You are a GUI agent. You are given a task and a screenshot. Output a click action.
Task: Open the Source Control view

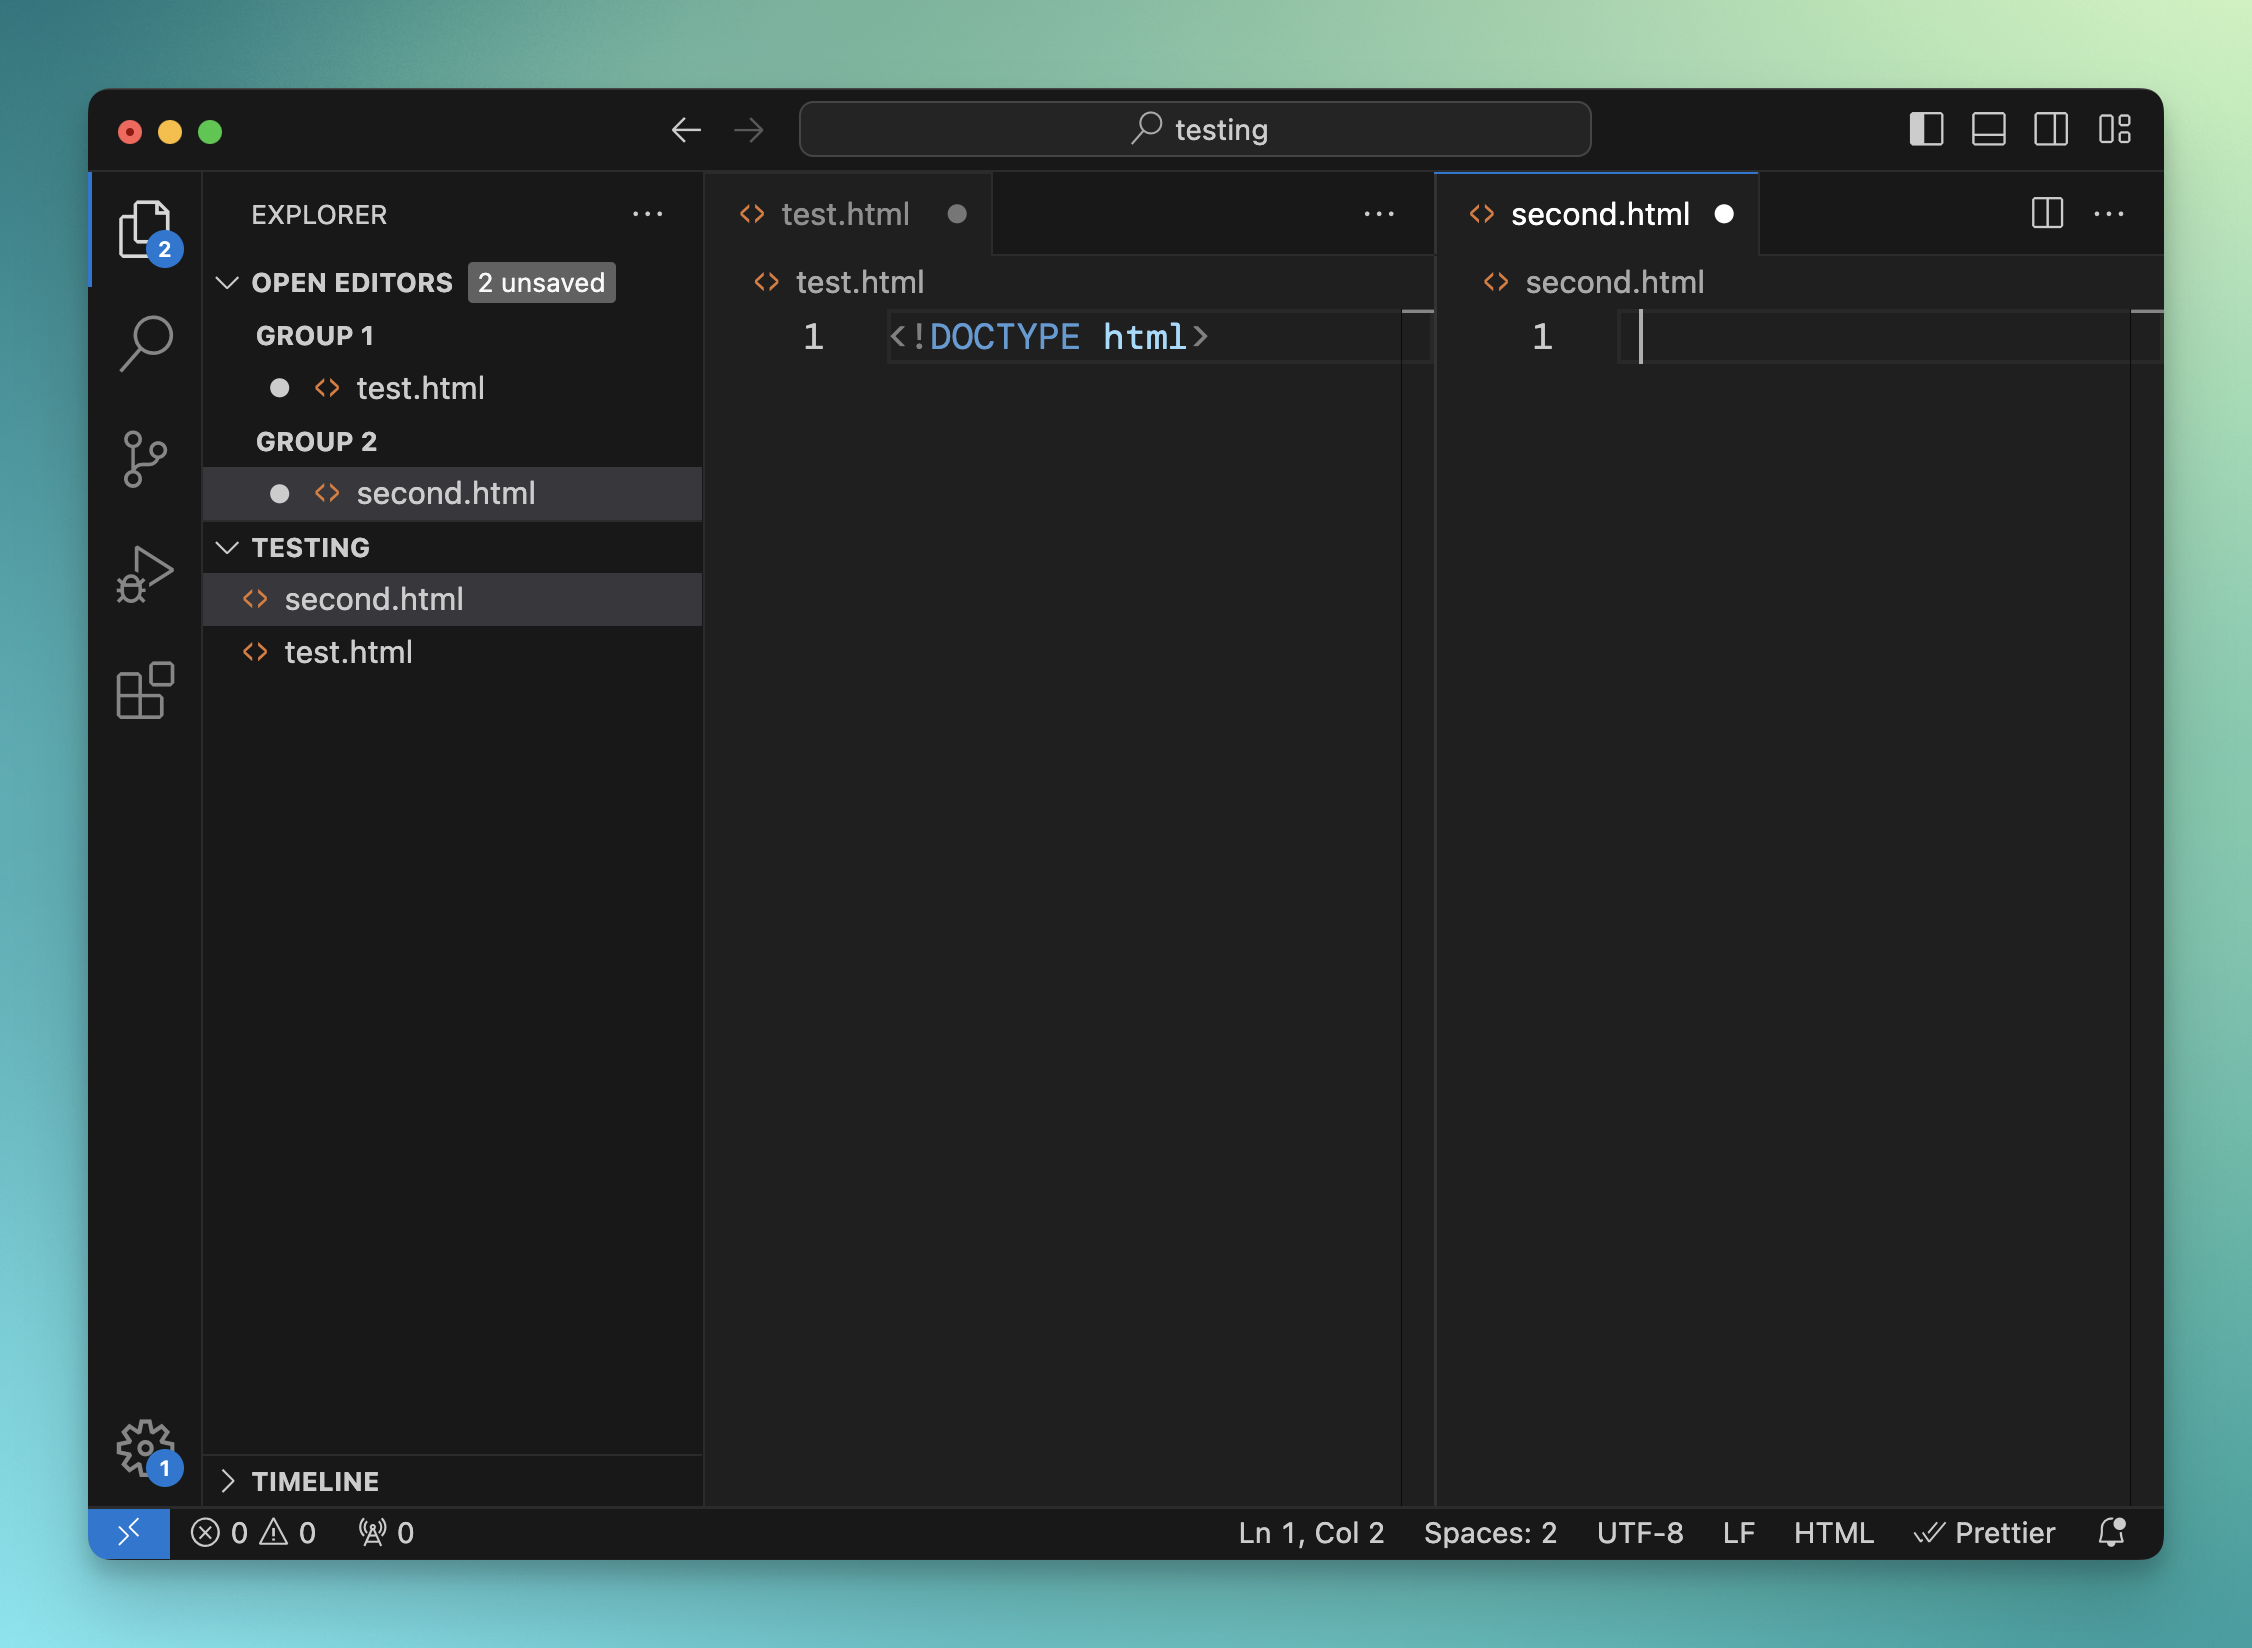tap(146, 459)
